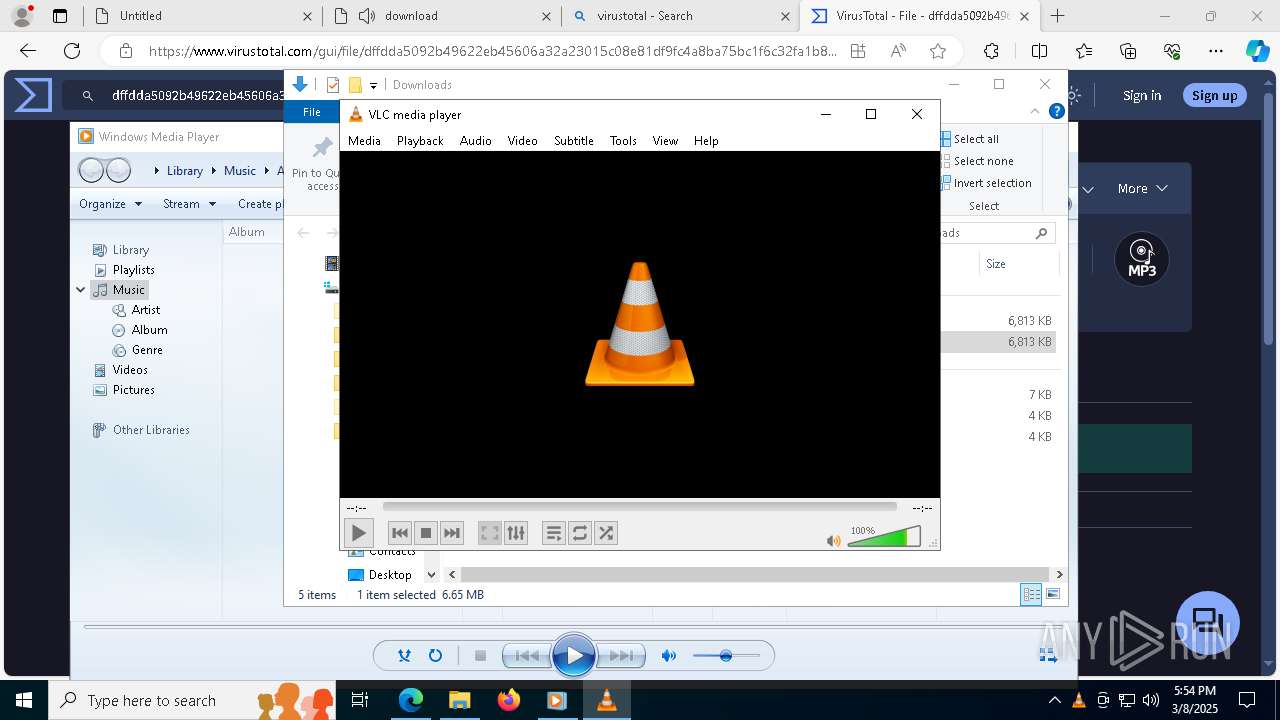
Task: Click the VLC seek progress bar
Action: [639, 508]
